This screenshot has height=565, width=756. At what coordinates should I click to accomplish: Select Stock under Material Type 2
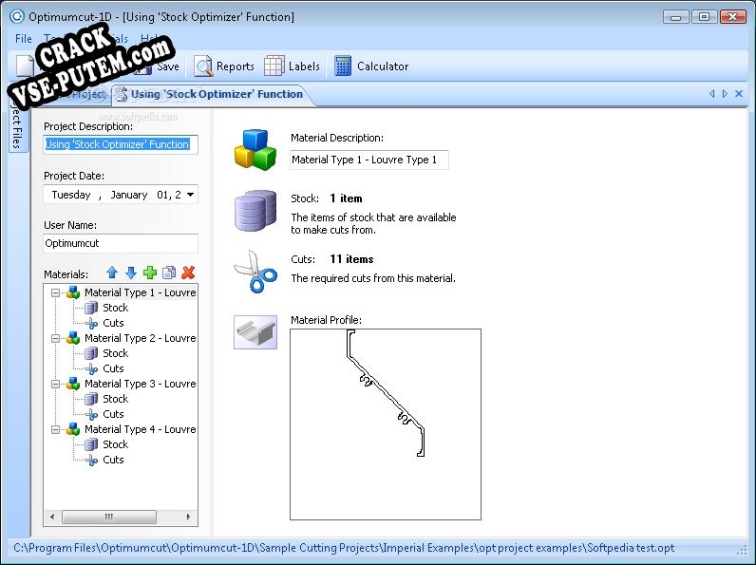coord(115,353)
